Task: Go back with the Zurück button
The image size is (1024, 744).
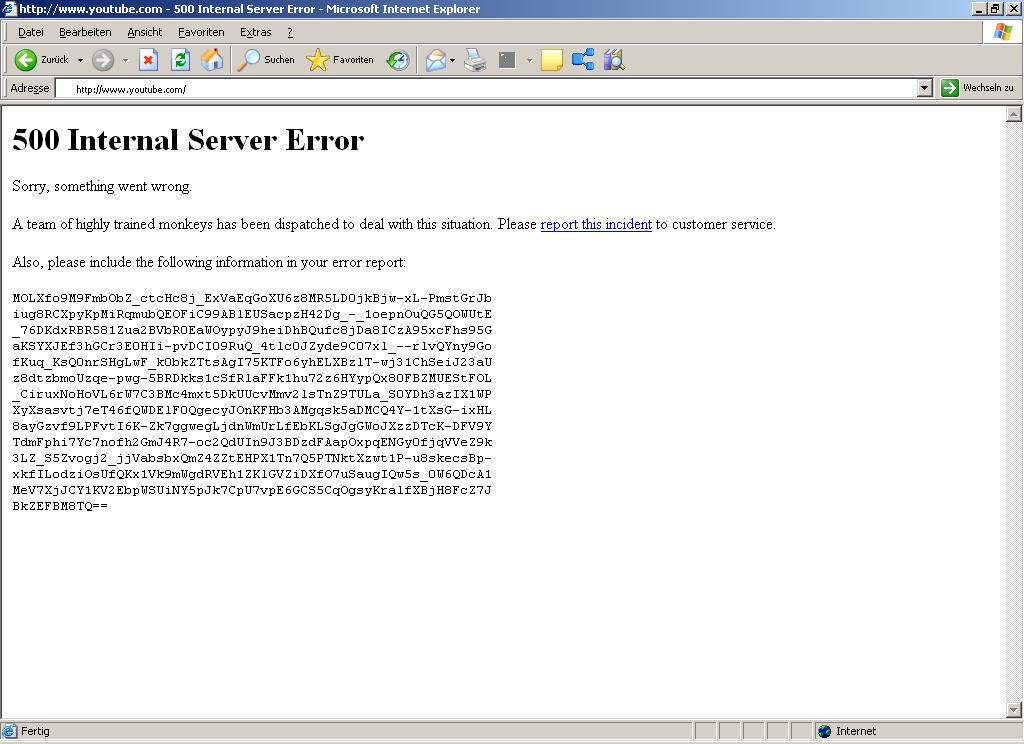Action: pyautogui.click(x=41, y=60)
